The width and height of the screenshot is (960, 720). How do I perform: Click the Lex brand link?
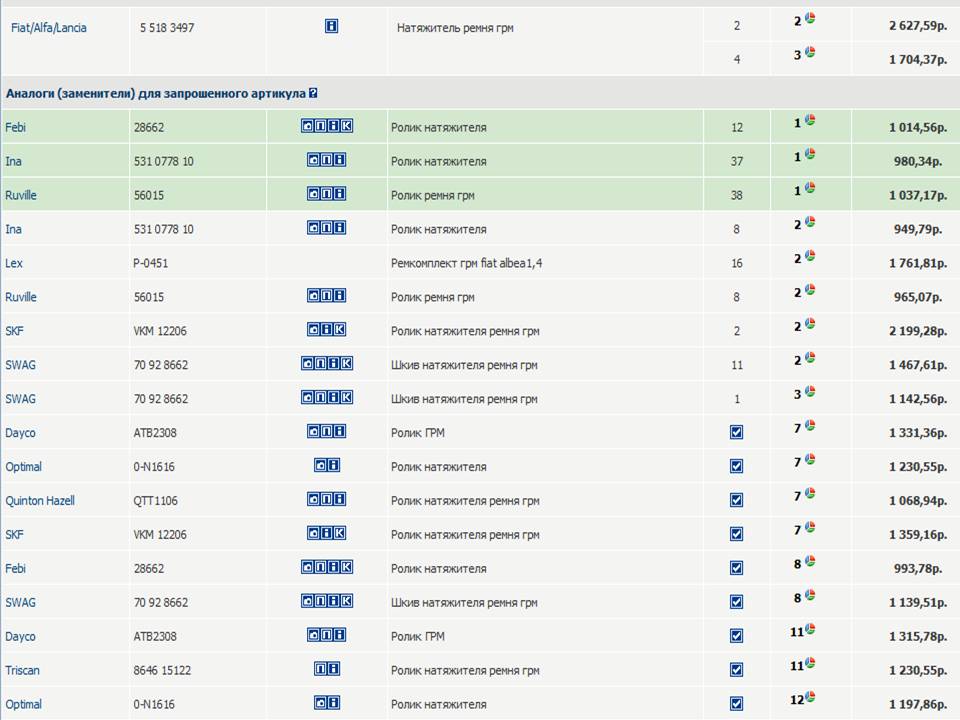(14, 263)
